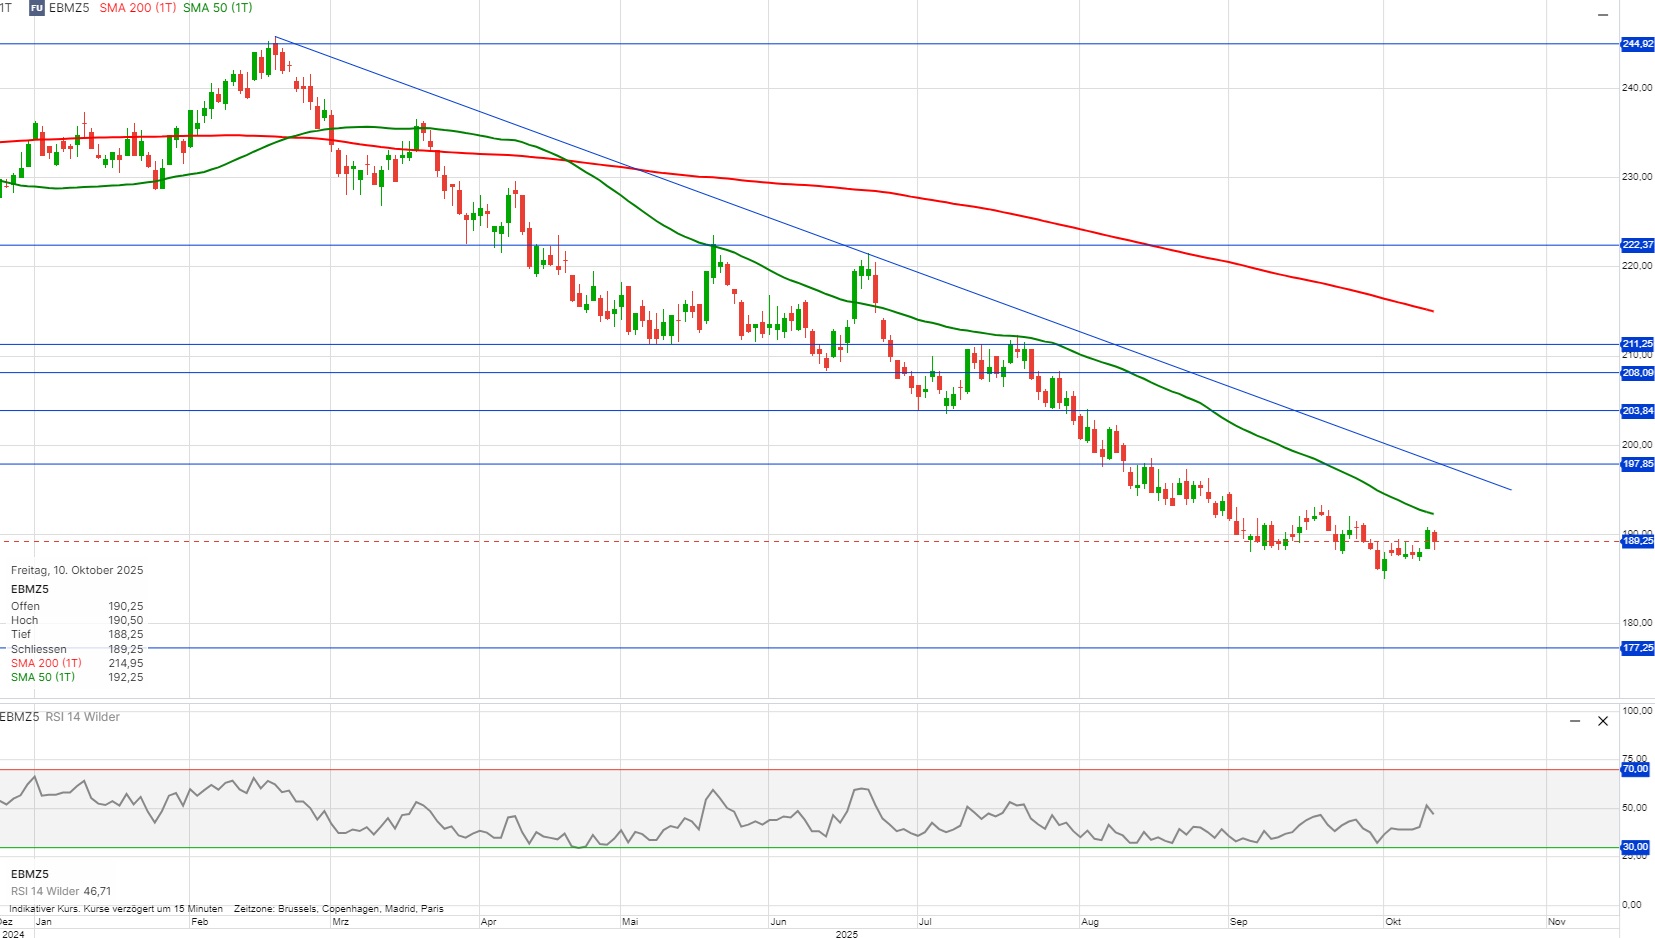Select the 222,37 price level marker
The height and width of the screenshot is (938, 1655).
pos(1637,245)
